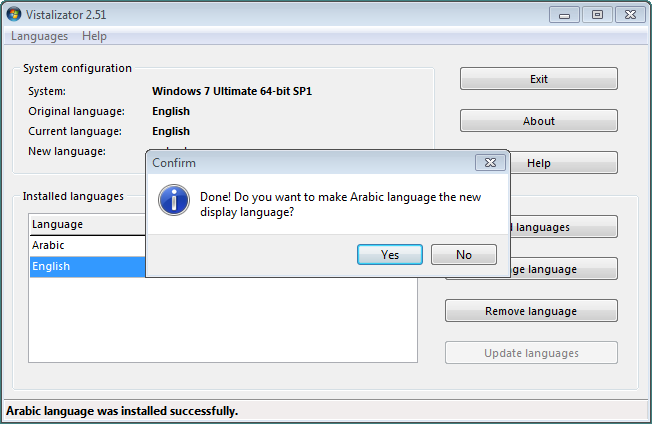652x424 pixels.
Task: Maximize the Vistalizator window
Action: [x=597, y=15]
